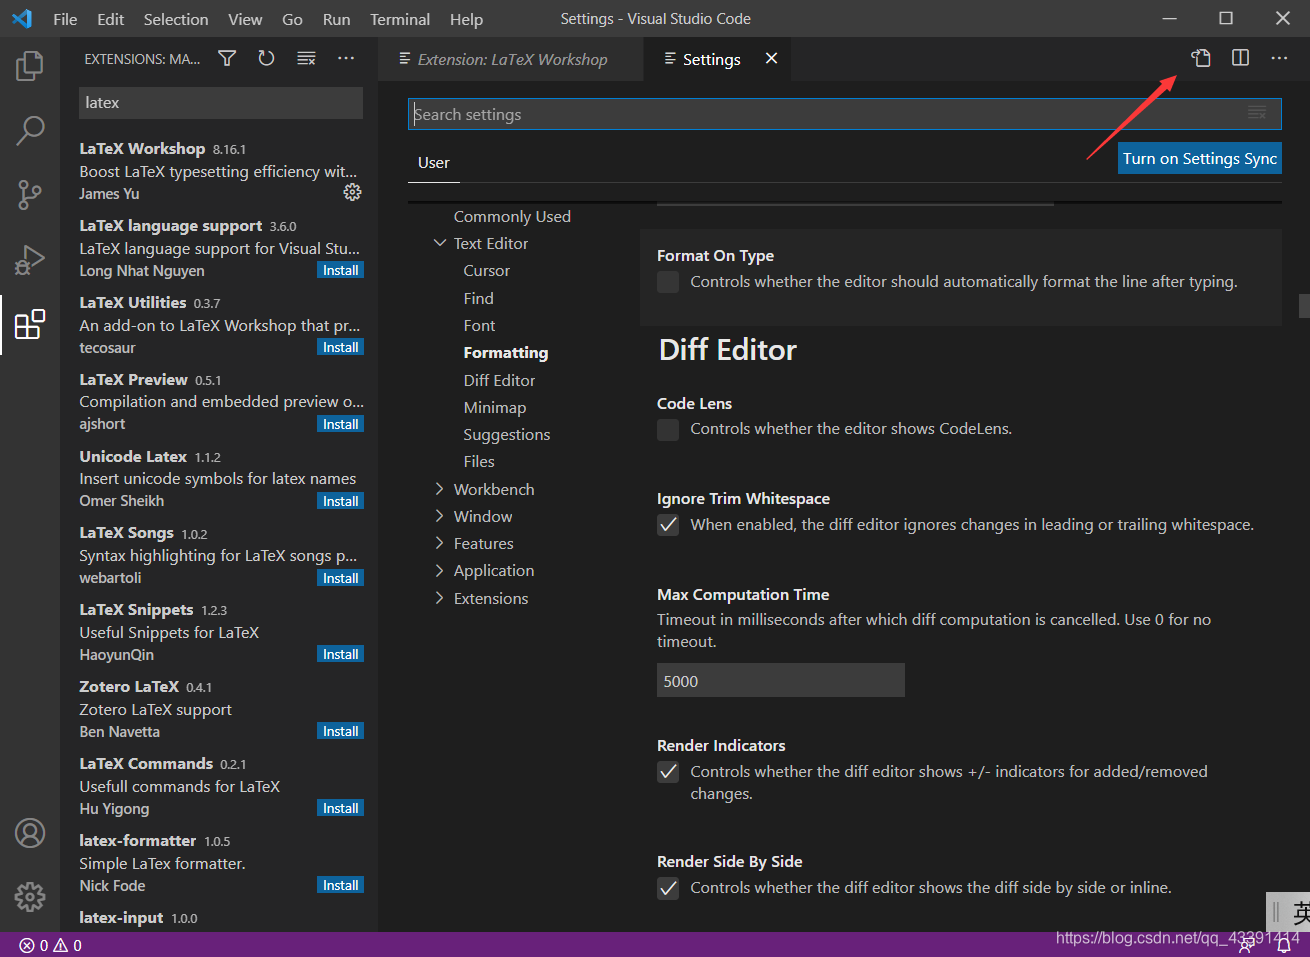Install LaTeX Preview extension
The image size is (1310, 957).
pyautogui.click(x=340, y=424)
